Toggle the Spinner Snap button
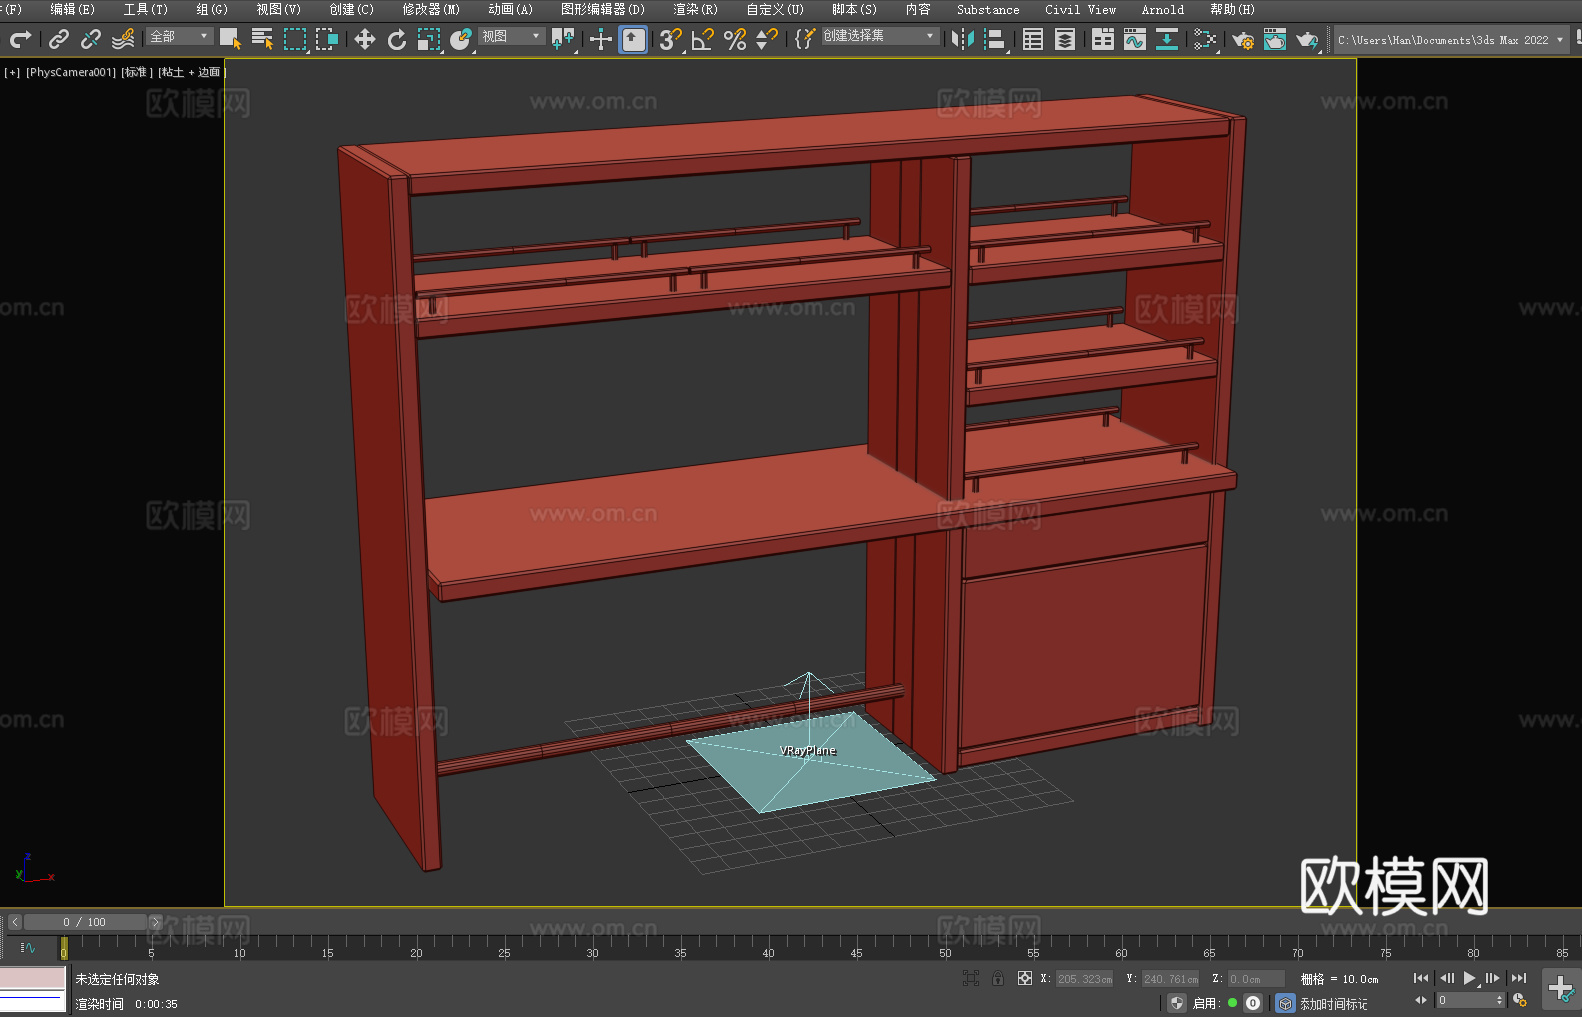Viewport: 1582px width, 1017px height. pos(767,39)
